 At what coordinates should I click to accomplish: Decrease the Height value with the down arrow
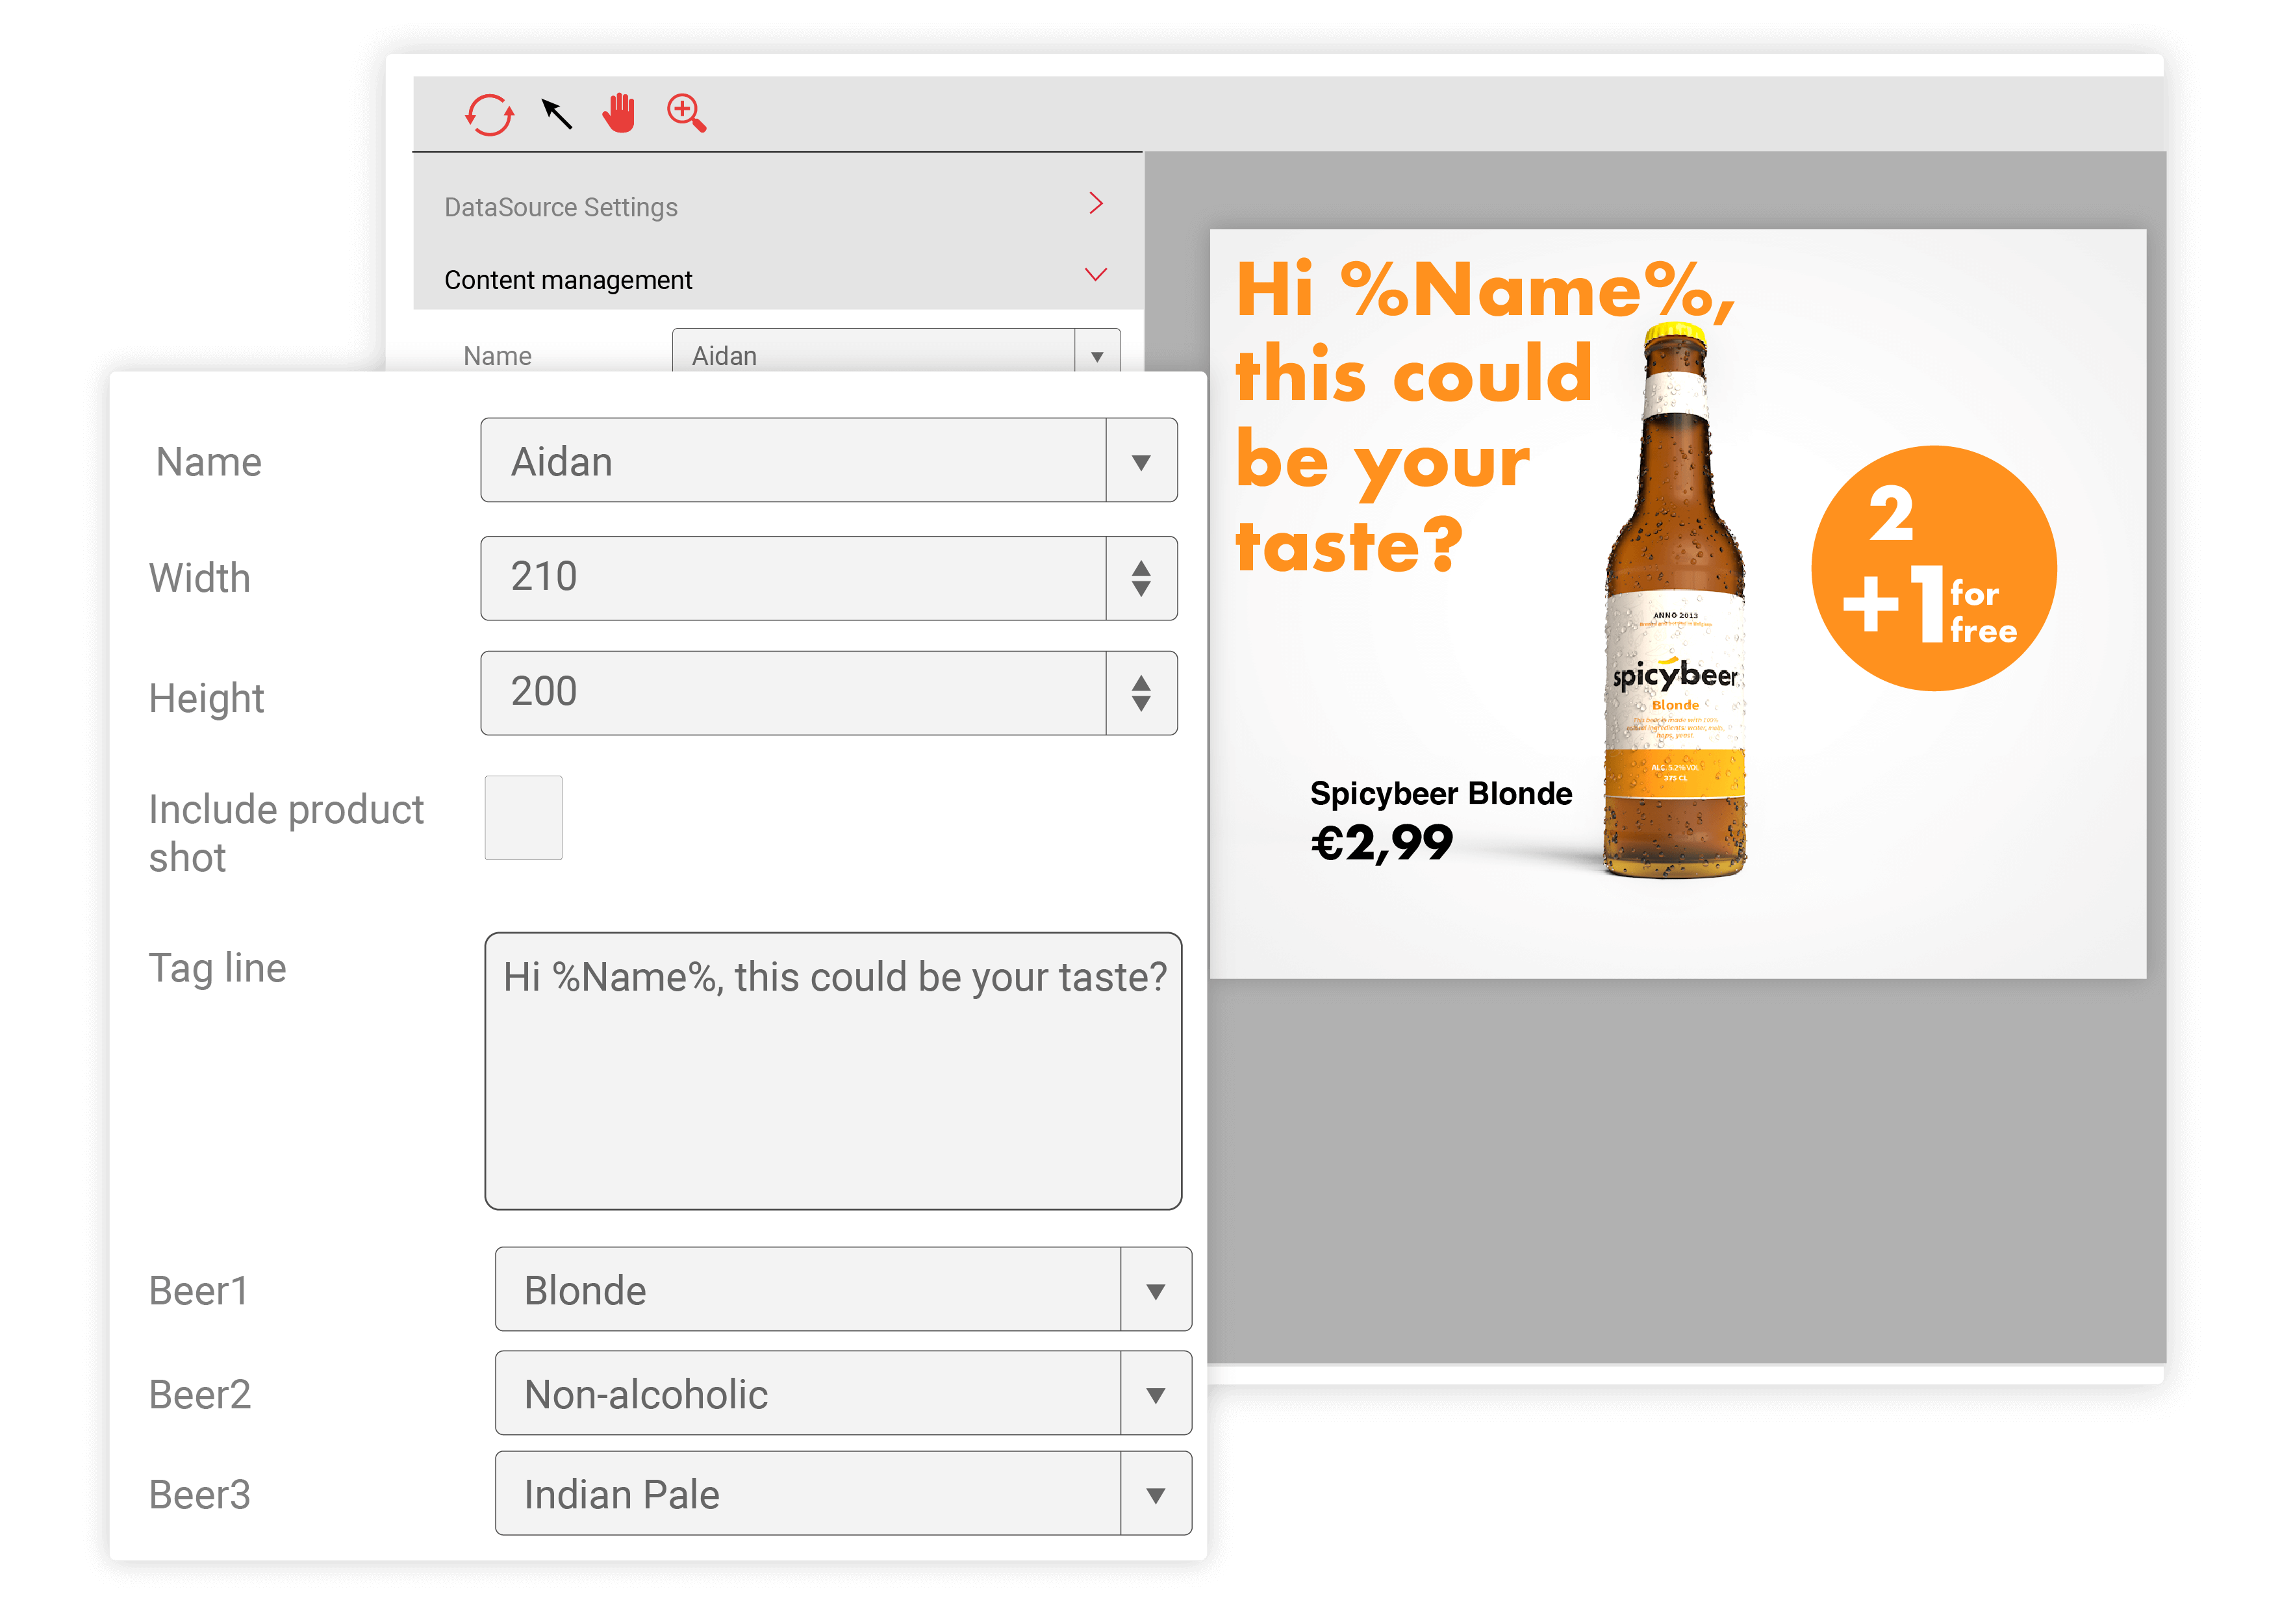(x=1141, y=704)
